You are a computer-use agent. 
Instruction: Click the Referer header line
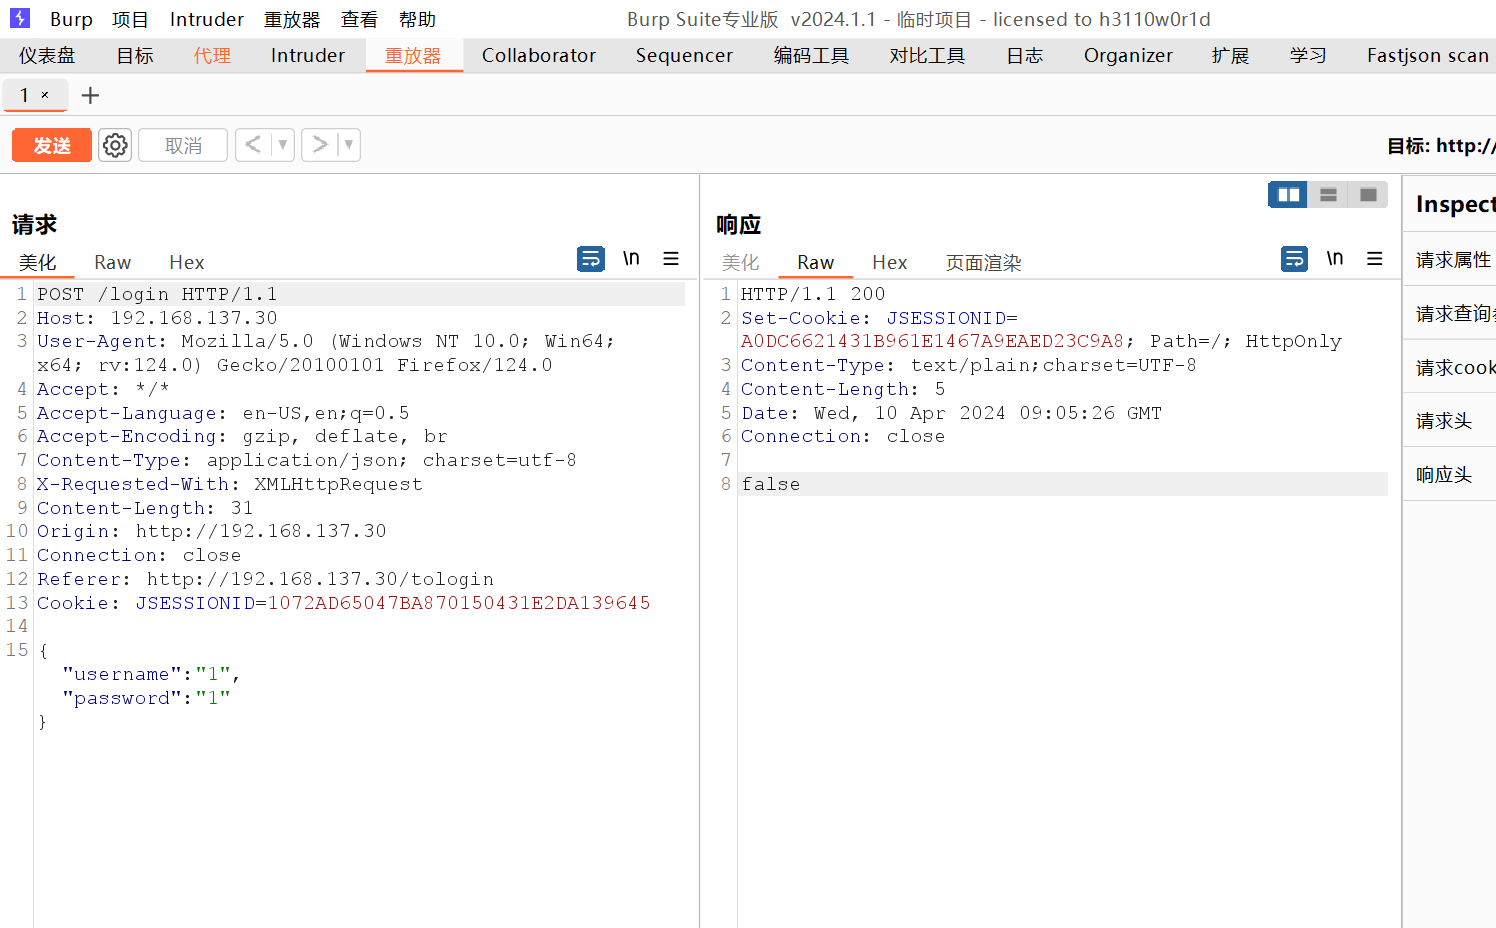click(x=265, y=579)
